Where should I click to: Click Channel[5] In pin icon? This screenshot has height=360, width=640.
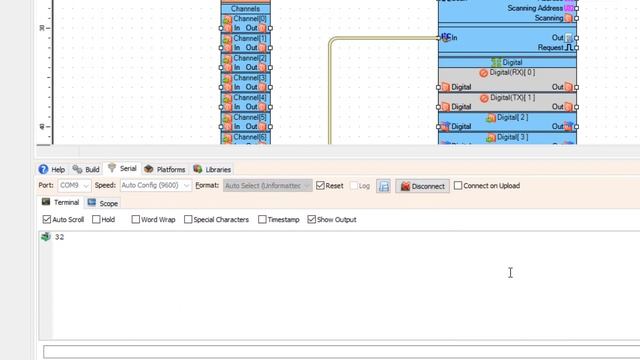228,127
